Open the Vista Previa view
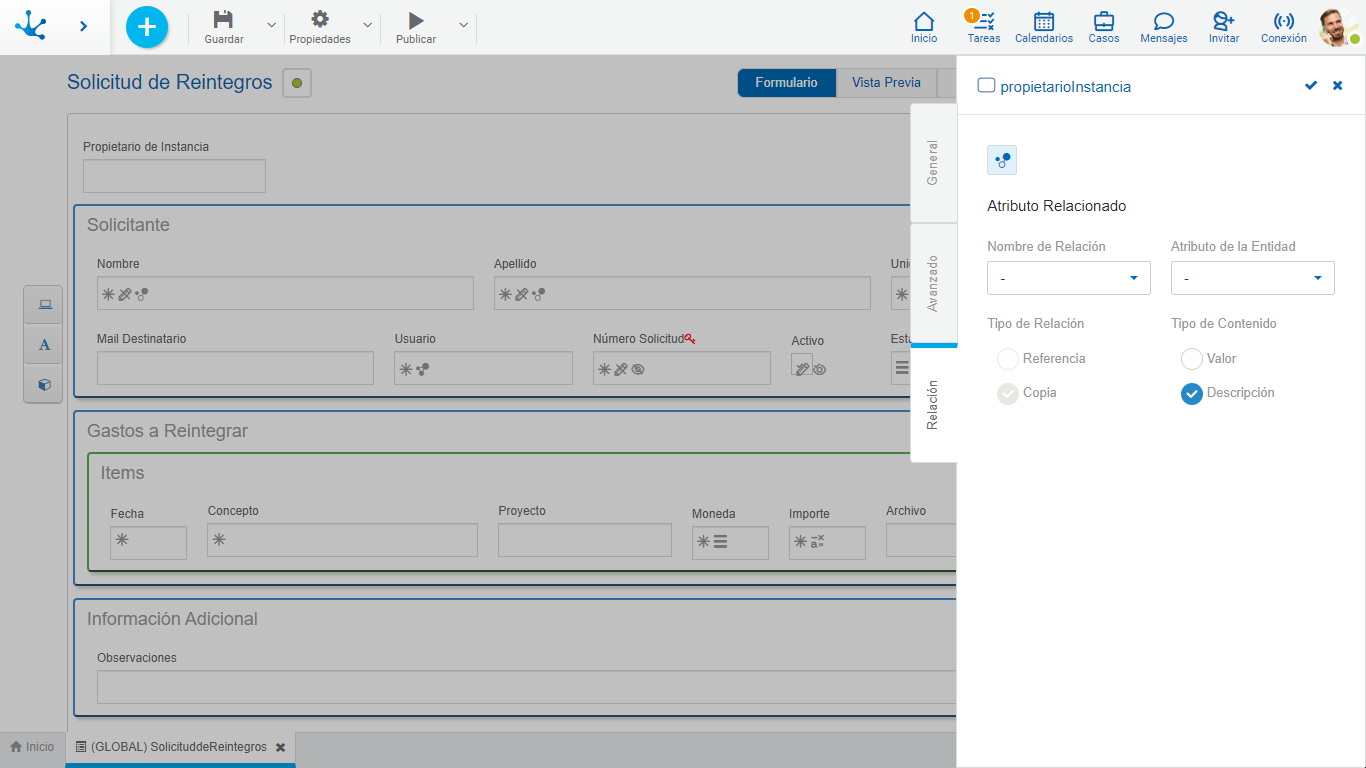The width and height of the screenshot is (1366, 768). coord(886,83)
